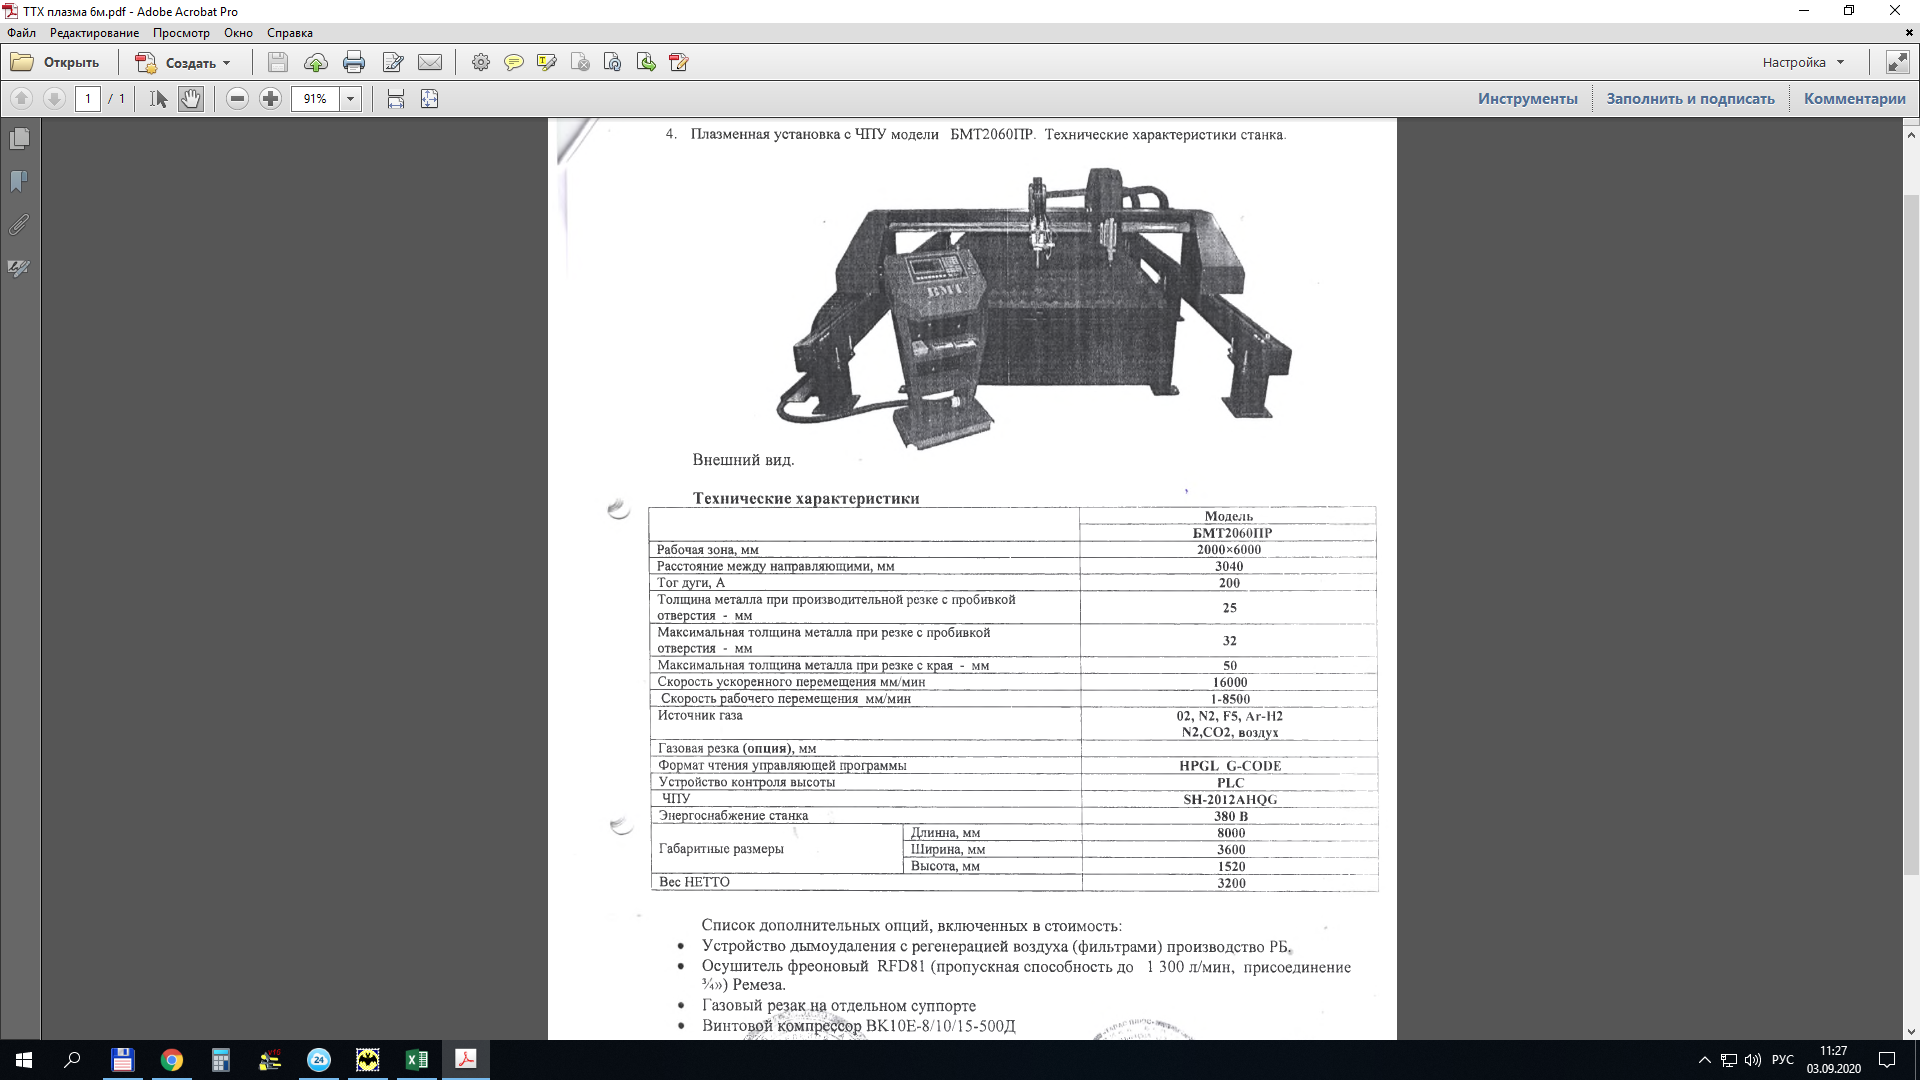This screenshot has height=1080, width=1920.
Task: Open the page thumbnails panel
Action: coord(19,138)
